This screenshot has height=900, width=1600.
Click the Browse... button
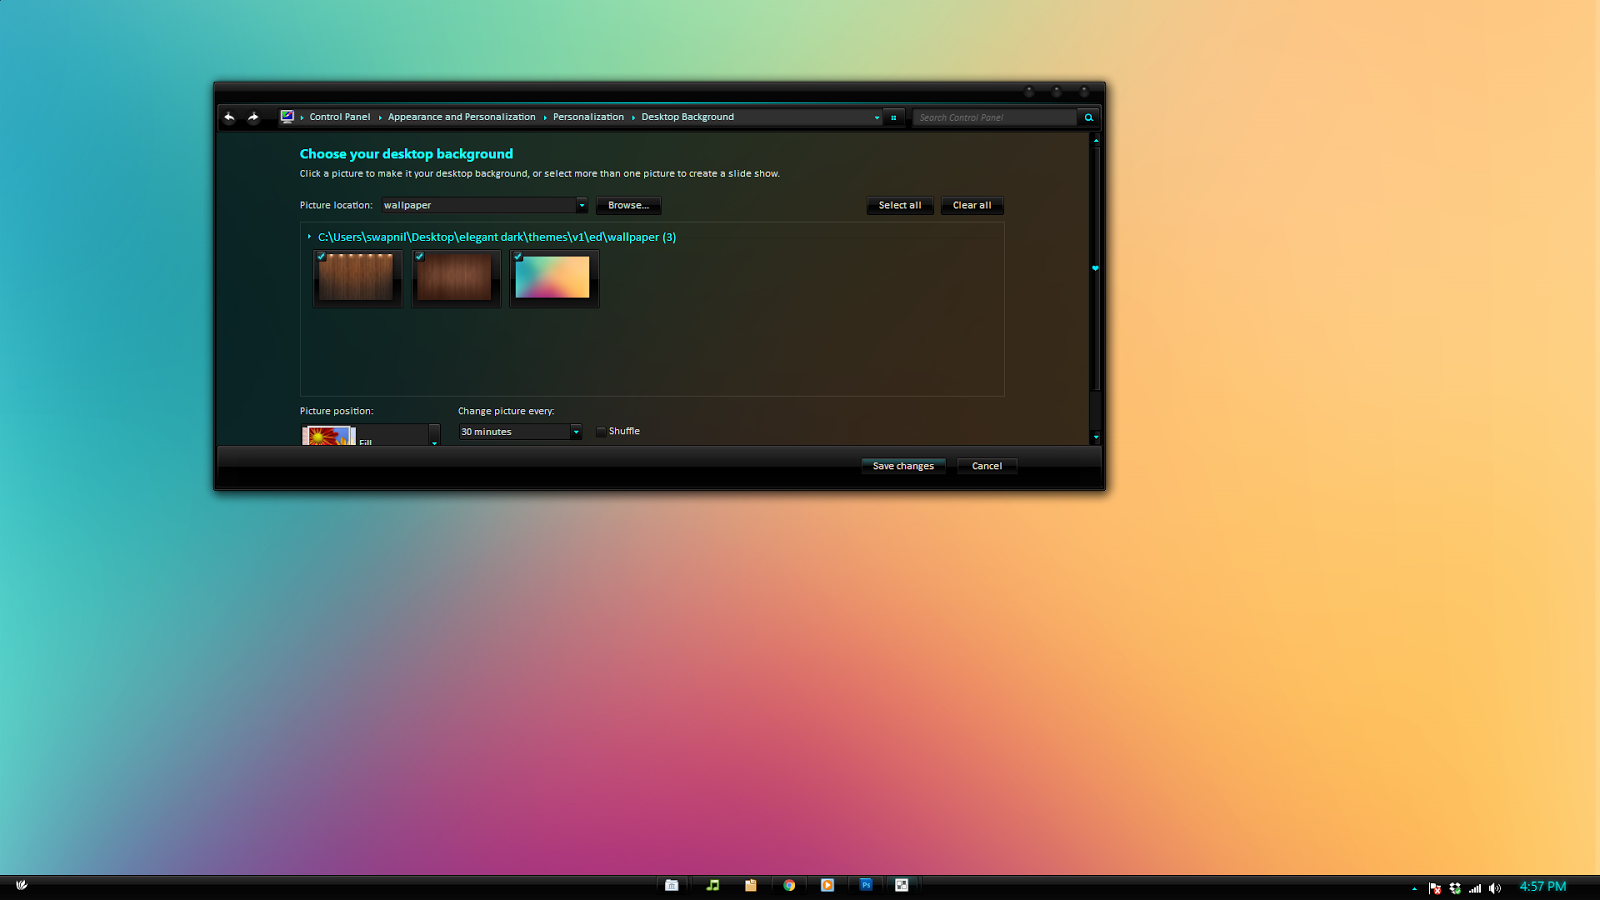(x=628, y=205)
